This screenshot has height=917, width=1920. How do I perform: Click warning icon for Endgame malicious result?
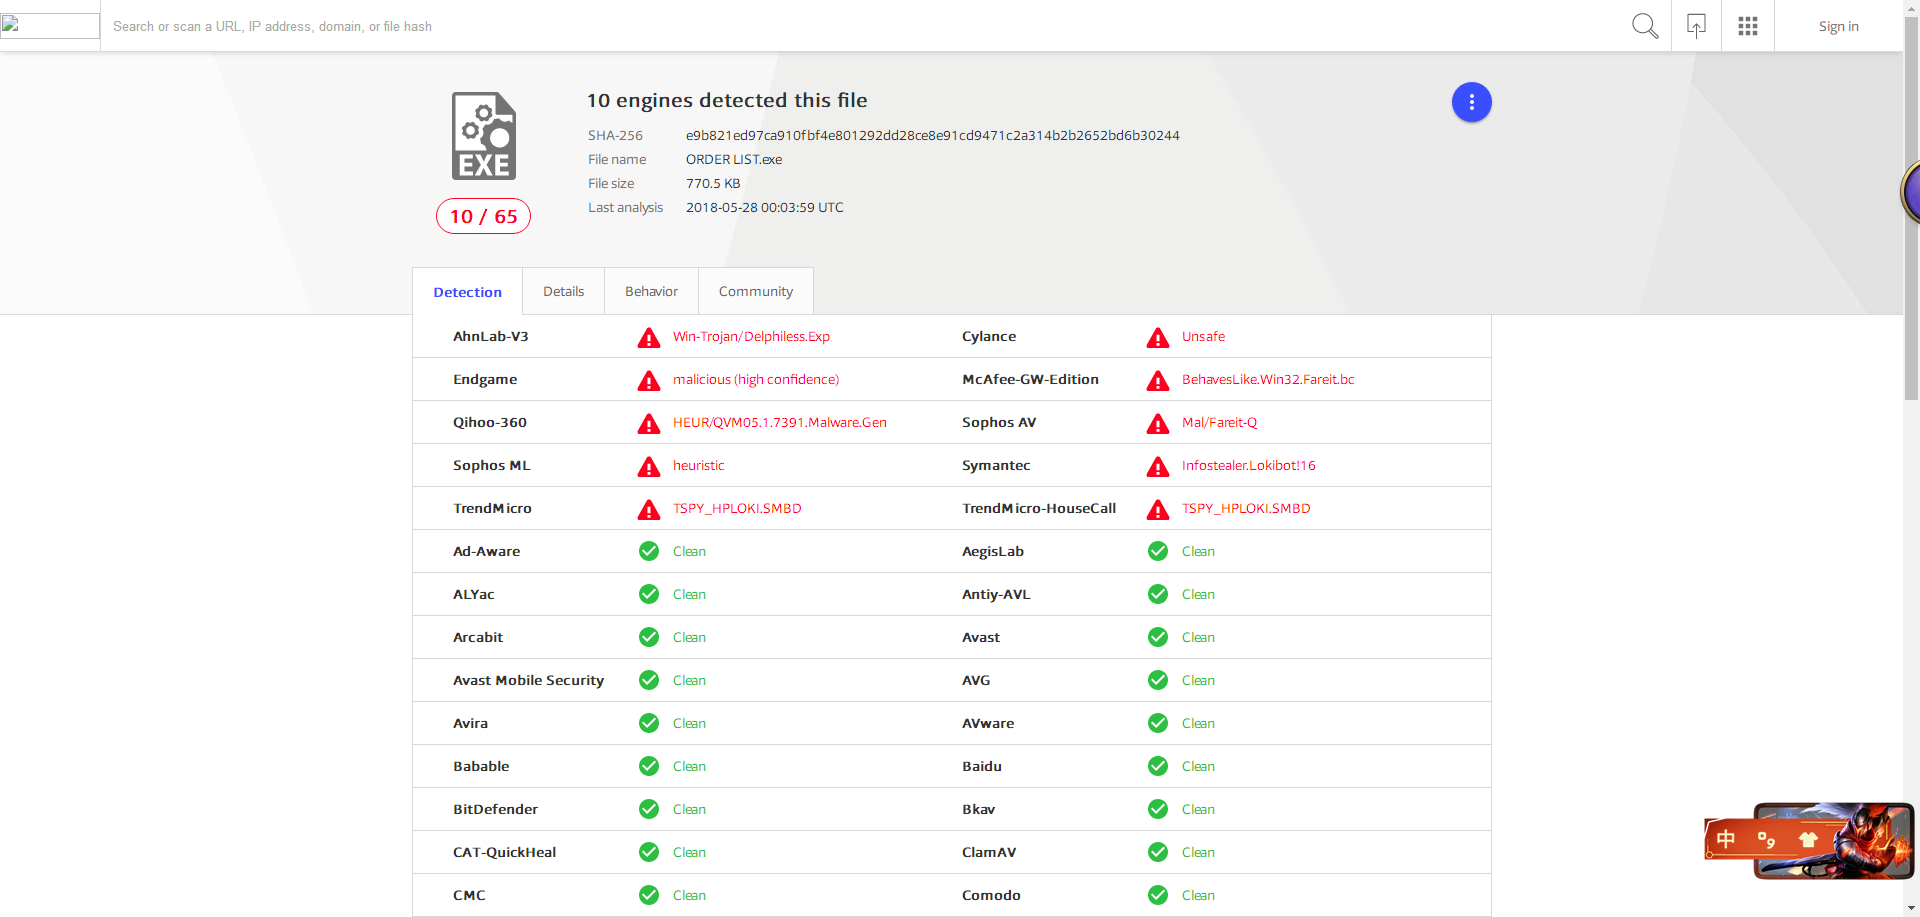tap(649, 380)
